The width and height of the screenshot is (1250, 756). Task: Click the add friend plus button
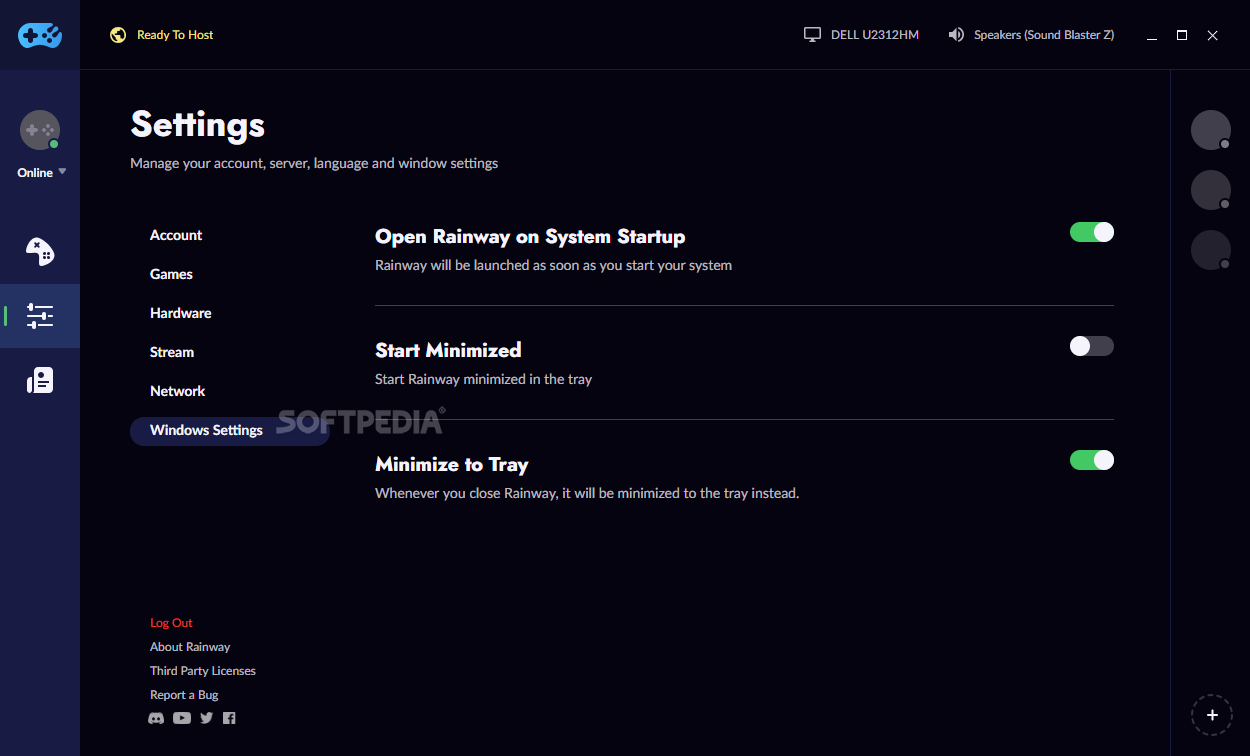1212,715
